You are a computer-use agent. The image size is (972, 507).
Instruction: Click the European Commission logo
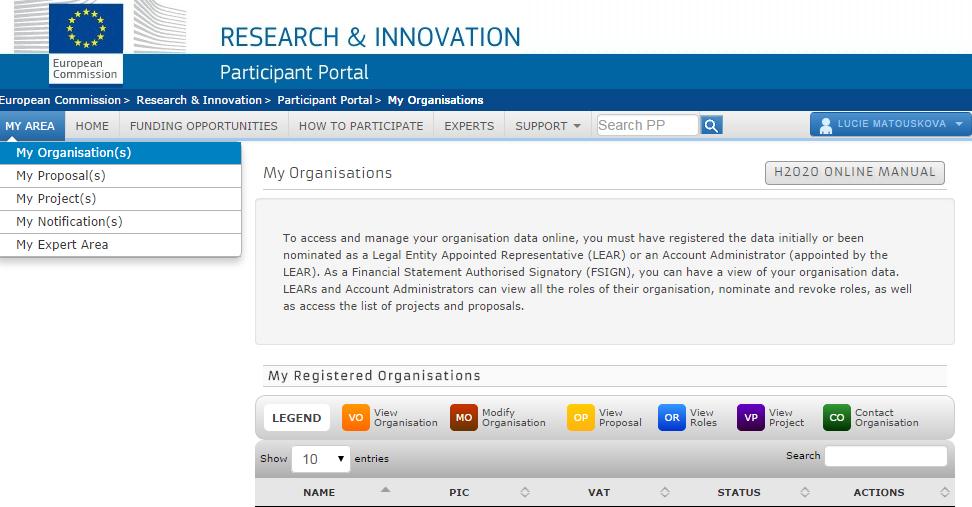pos(86,43)
